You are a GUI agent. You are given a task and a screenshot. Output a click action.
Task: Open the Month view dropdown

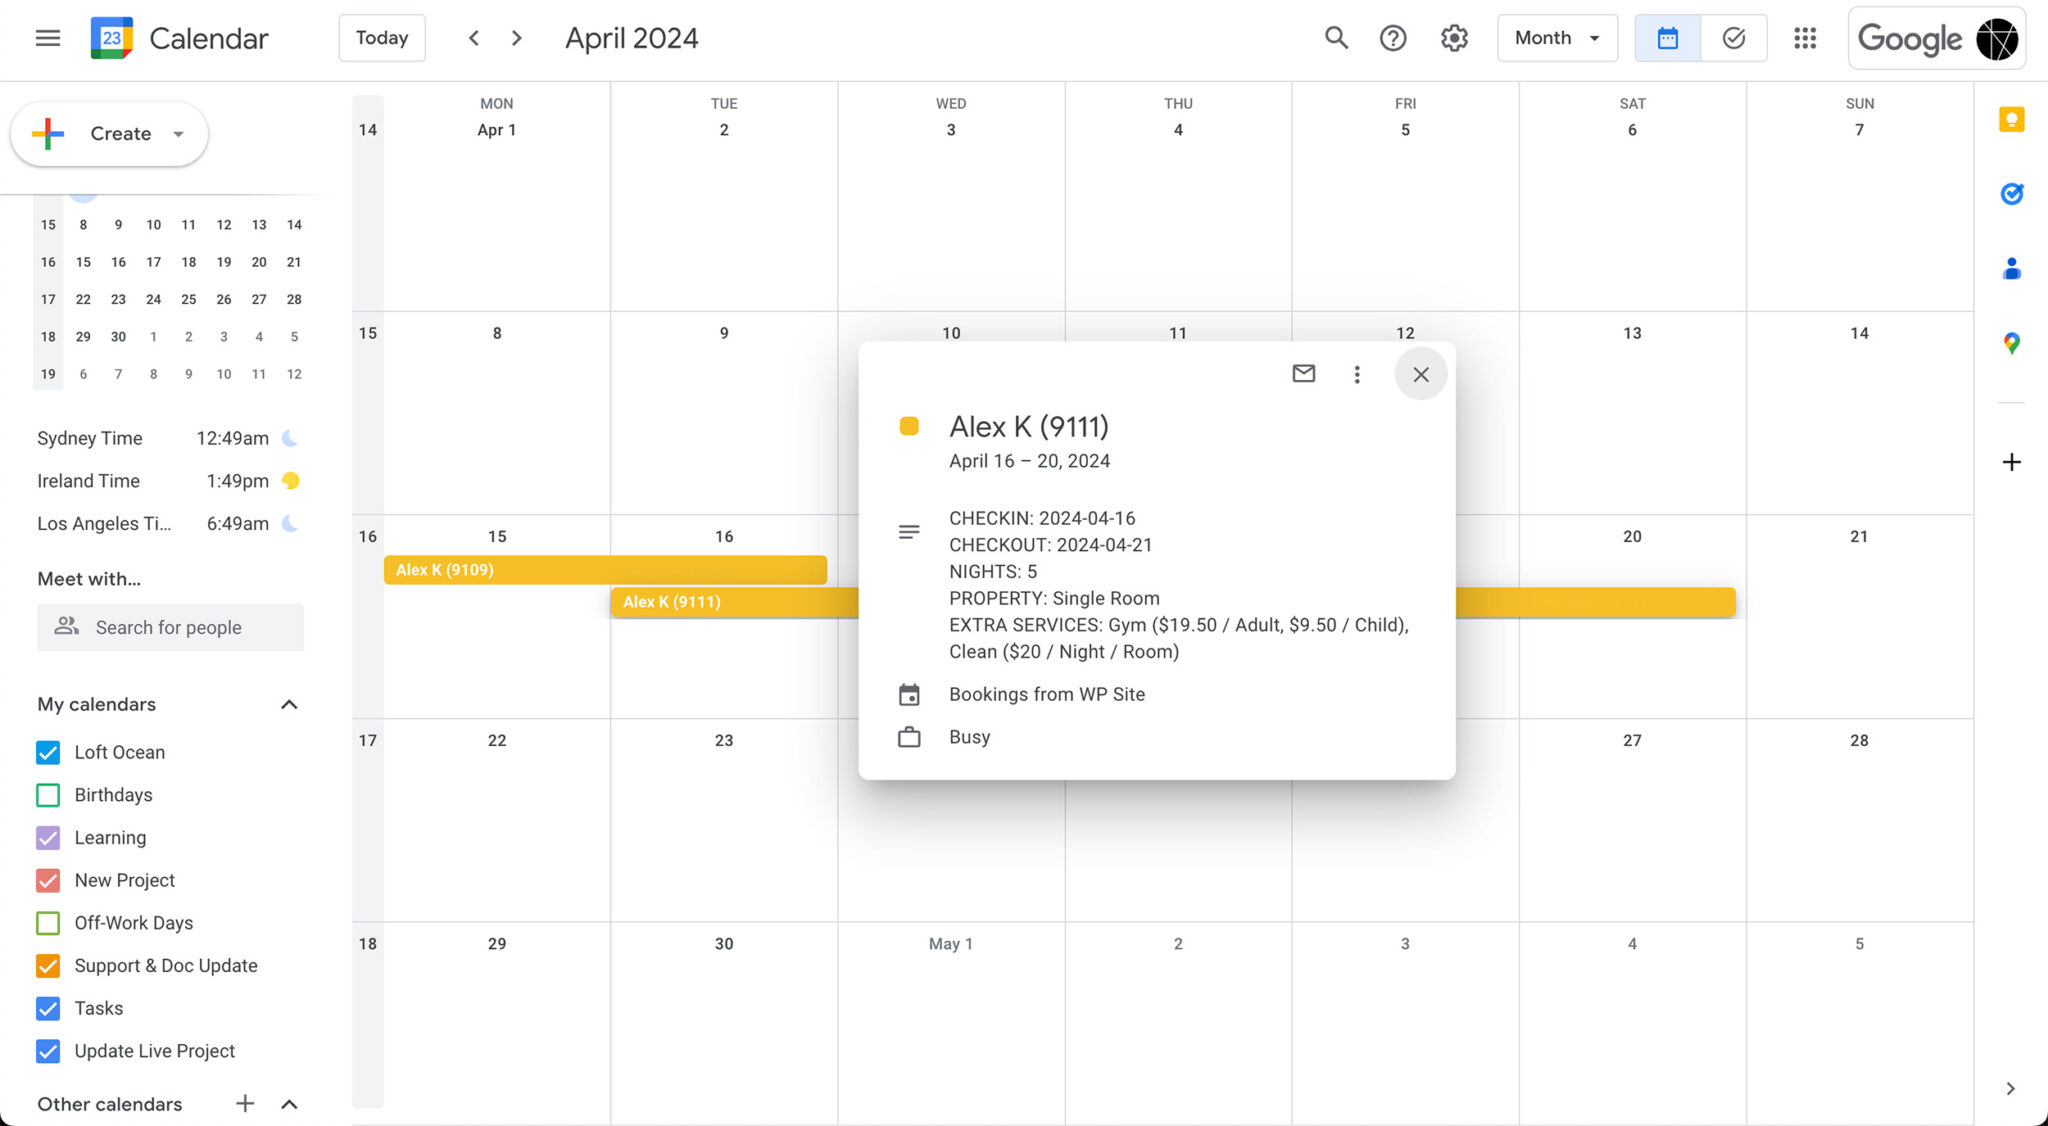tap(1557, 38)
